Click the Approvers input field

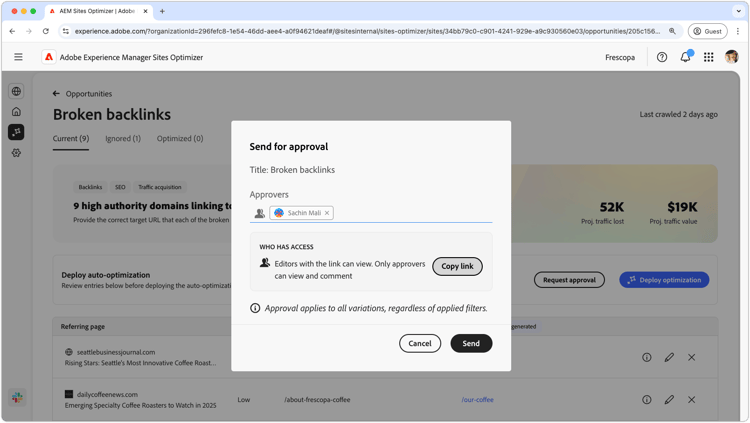(371, 213)
